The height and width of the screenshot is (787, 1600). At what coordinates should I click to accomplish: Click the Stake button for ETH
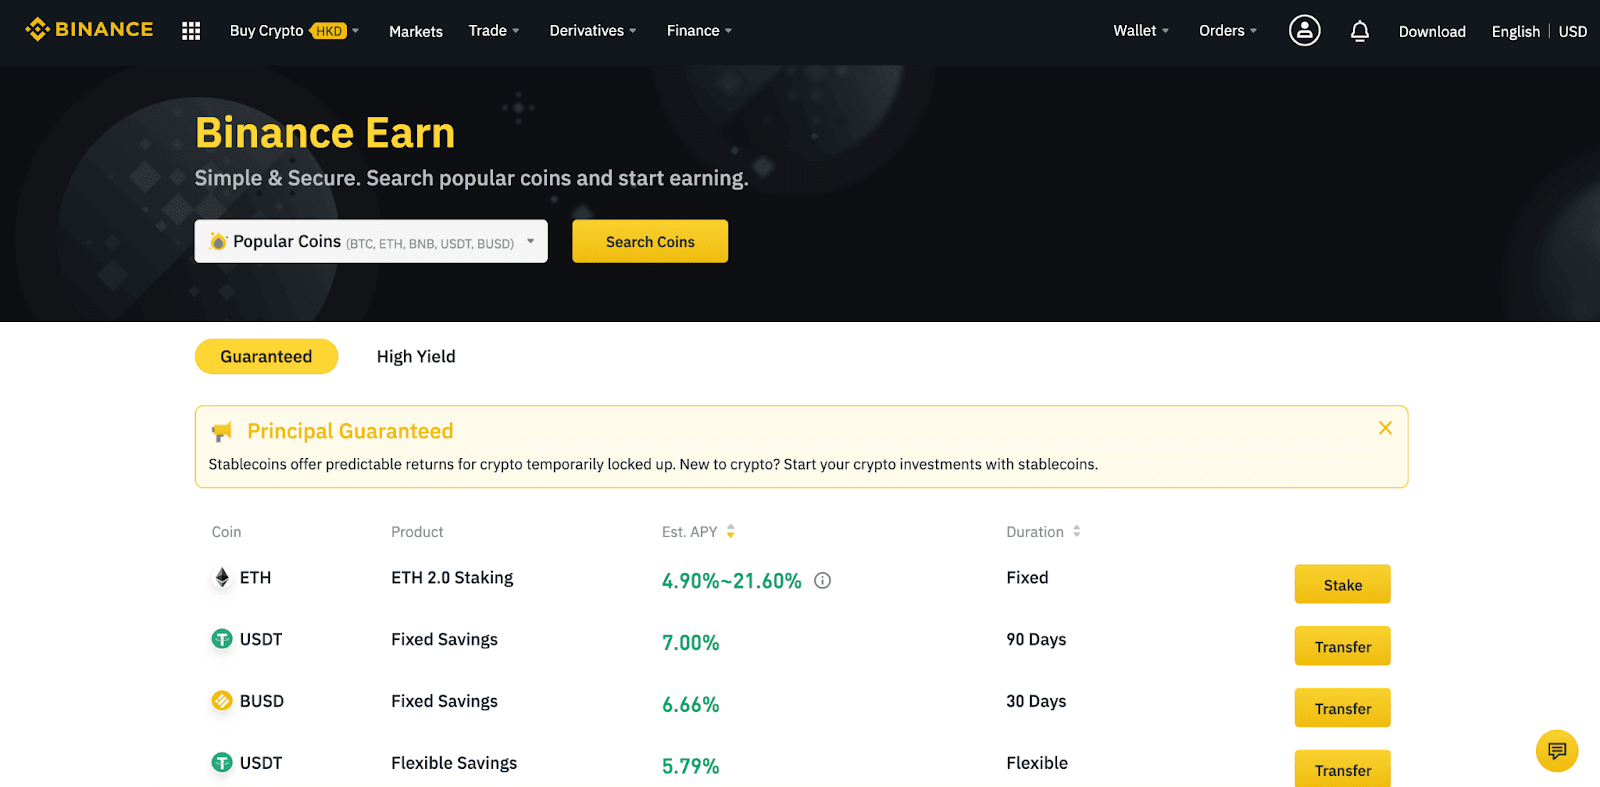pos(1342,585)
